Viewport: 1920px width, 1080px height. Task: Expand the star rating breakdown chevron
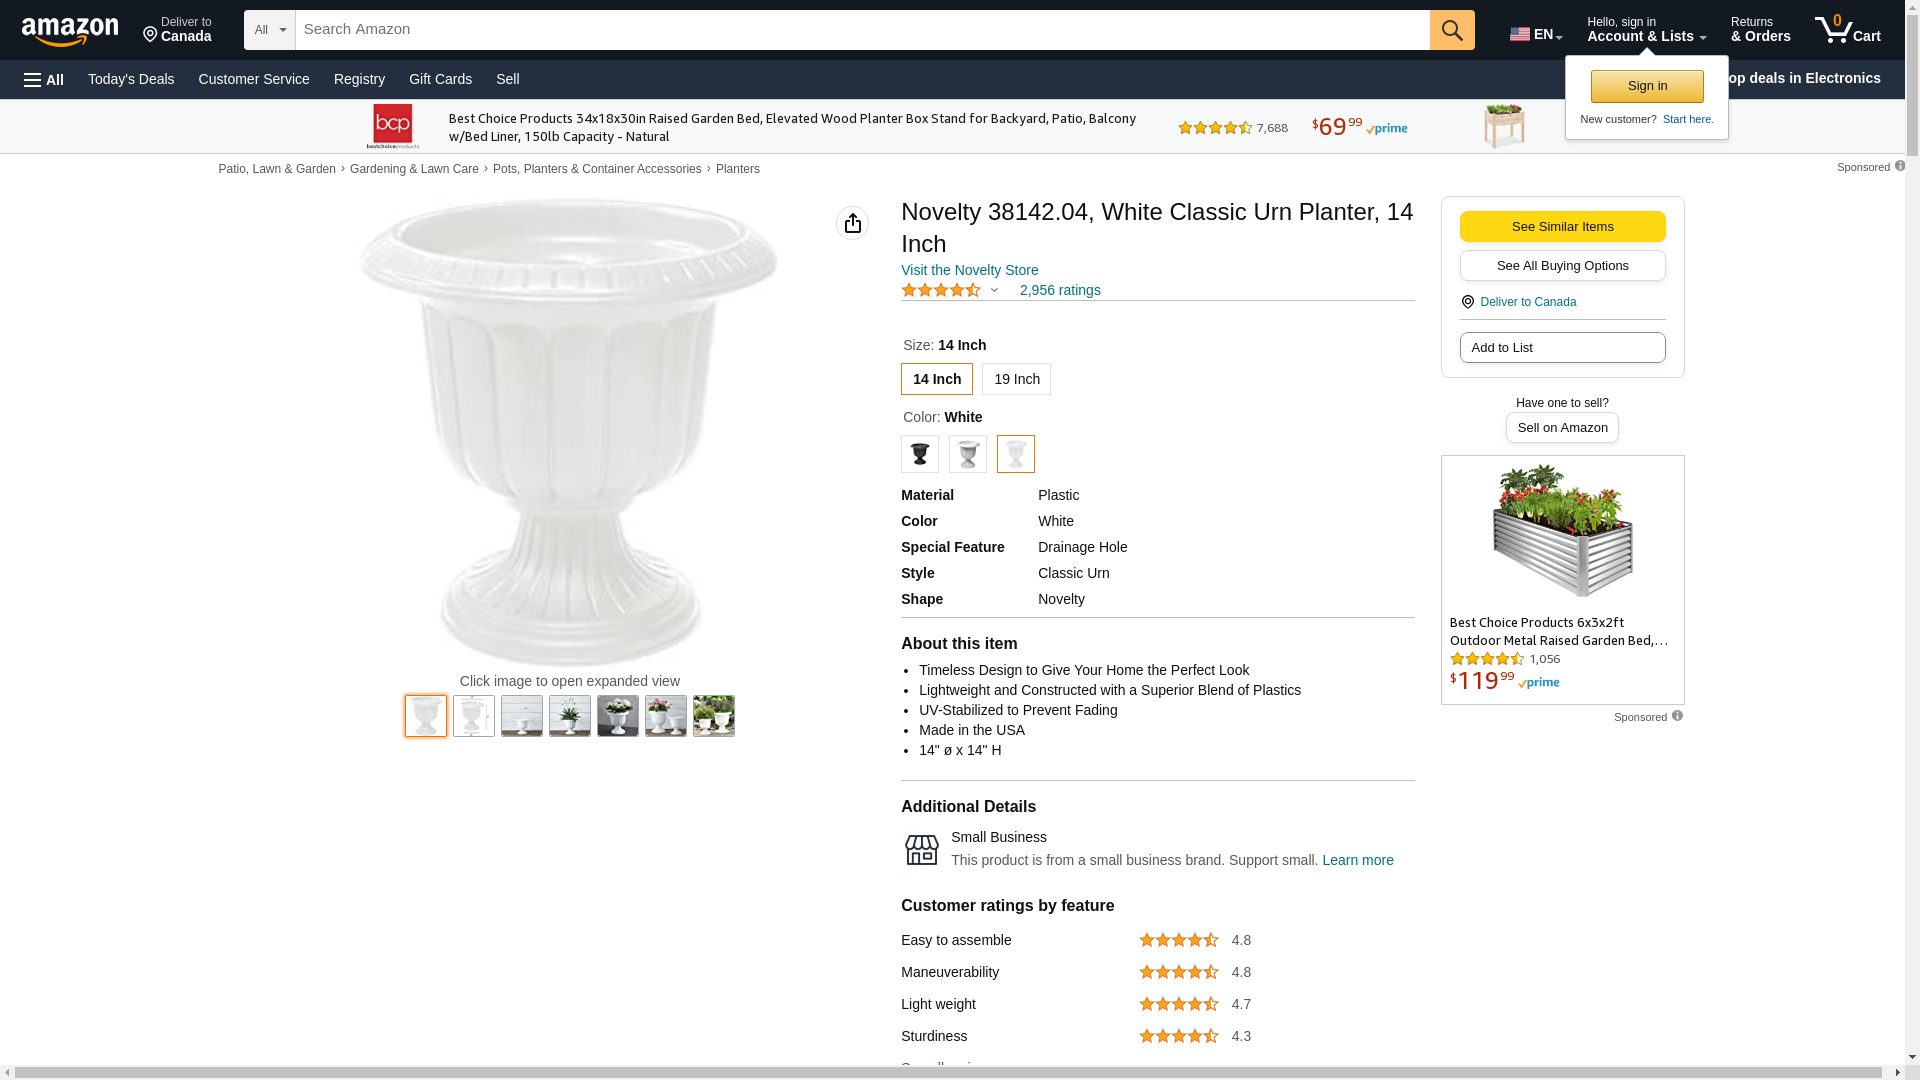coord(994,290)
